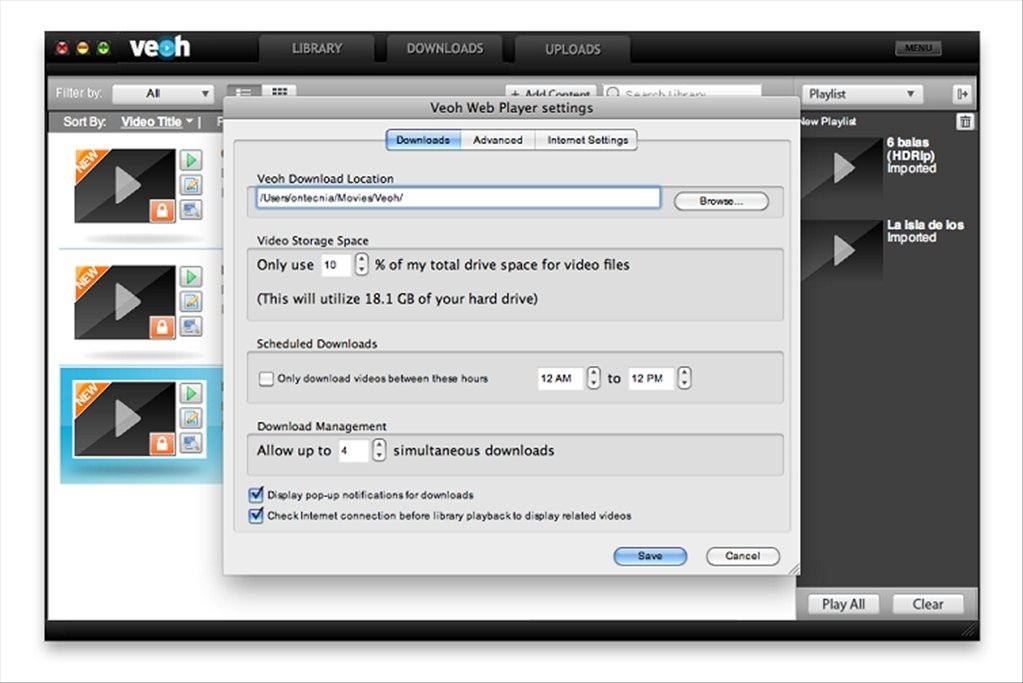Click the lock icon on the top video thumbnail

pyautogui.click(x=162, y=210)
